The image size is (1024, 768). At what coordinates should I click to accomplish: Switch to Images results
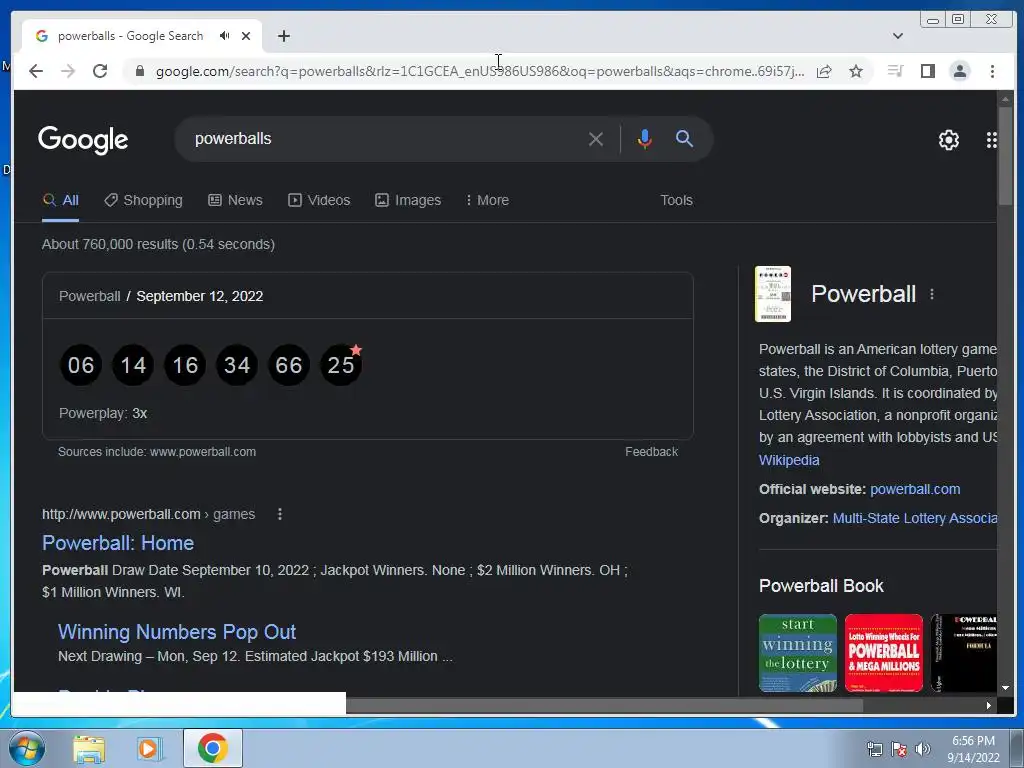pos(408,200)
